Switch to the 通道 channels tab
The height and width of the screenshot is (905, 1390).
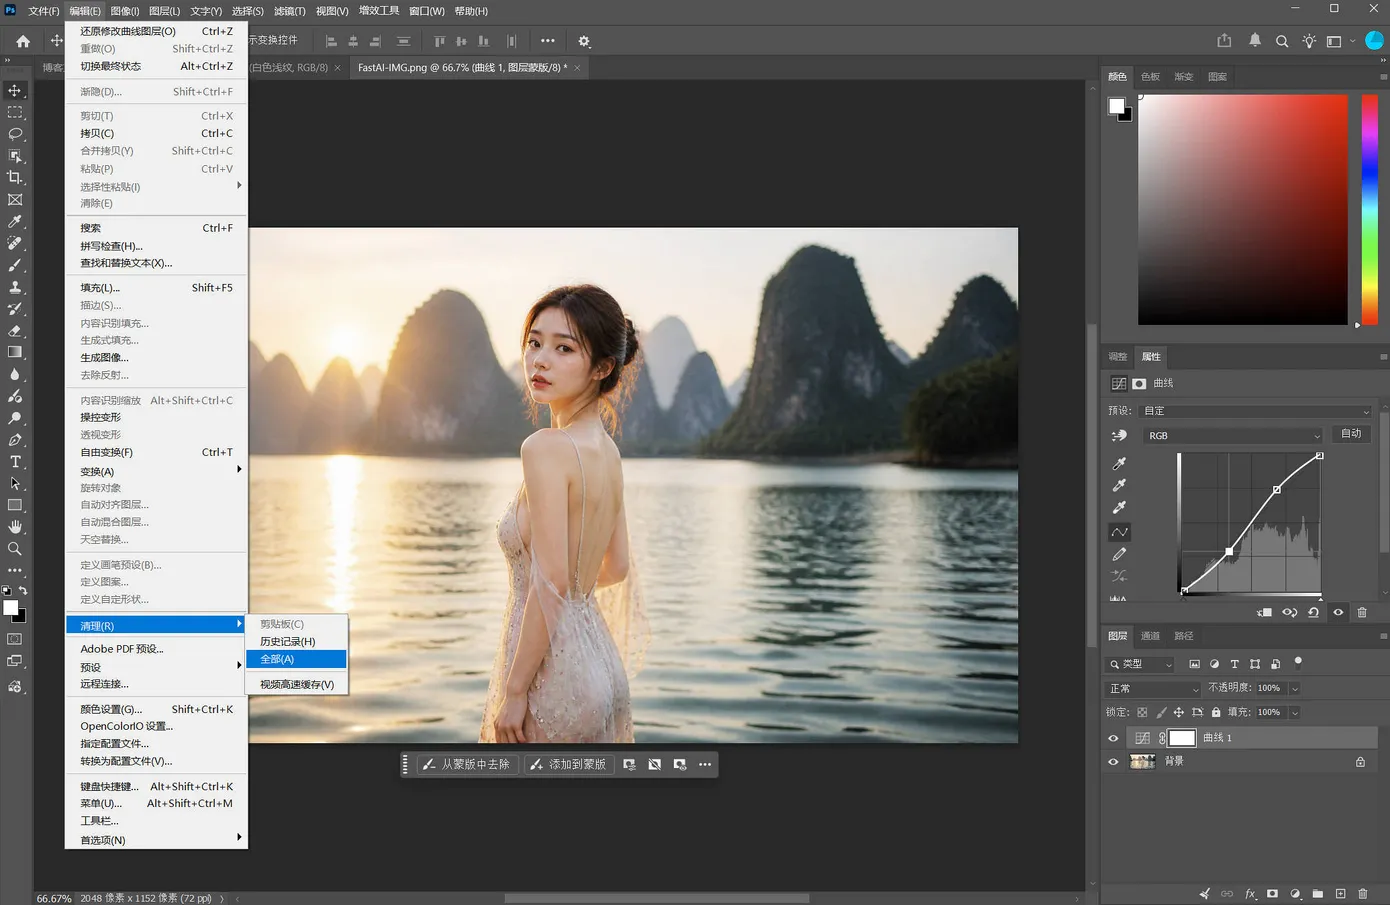click(1151, 636)
